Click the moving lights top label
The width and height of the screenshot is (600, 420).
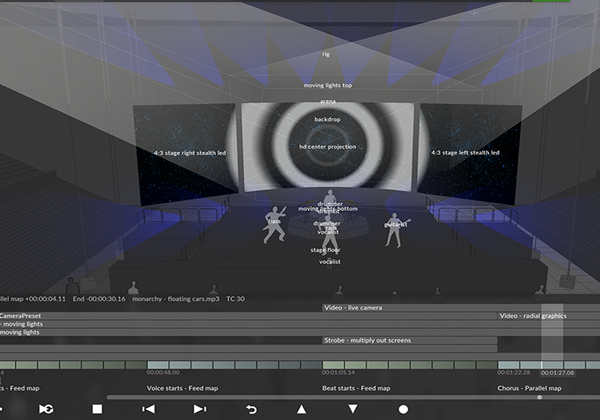(x=327, y=85)
